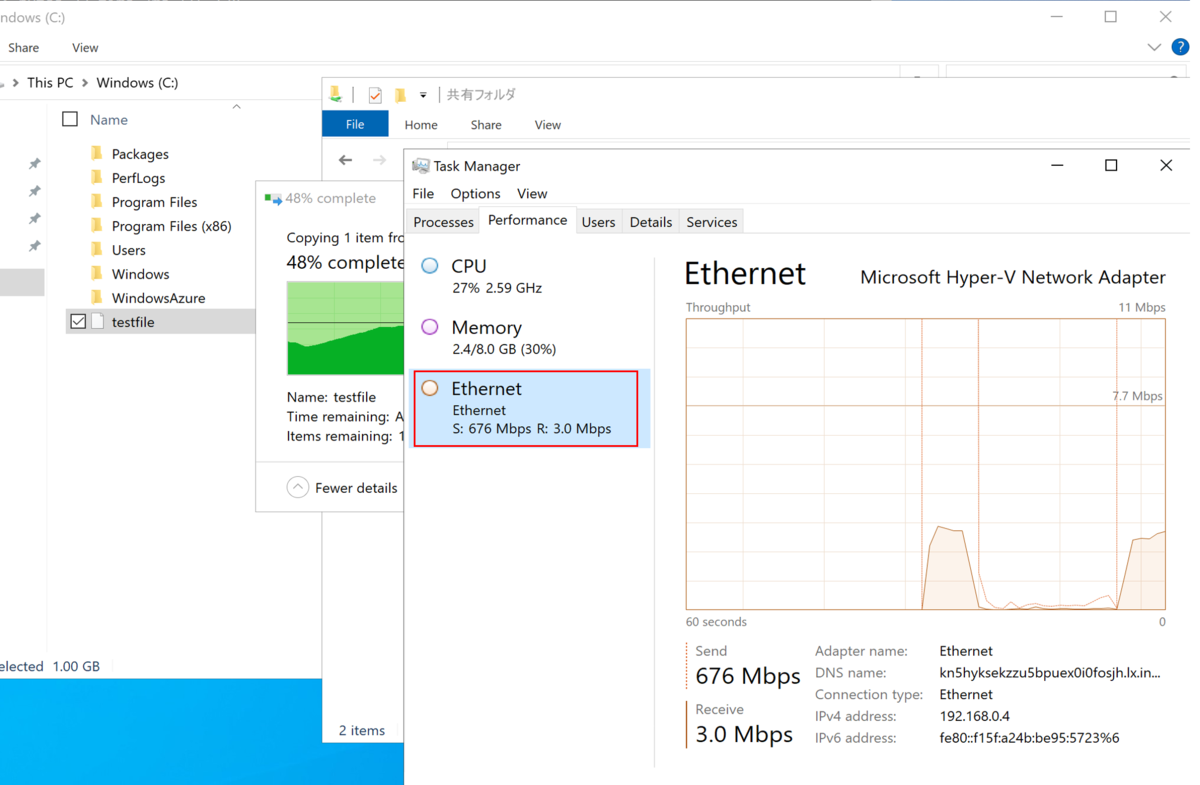Click the Task Manager title bar icon

coord(421,166)
